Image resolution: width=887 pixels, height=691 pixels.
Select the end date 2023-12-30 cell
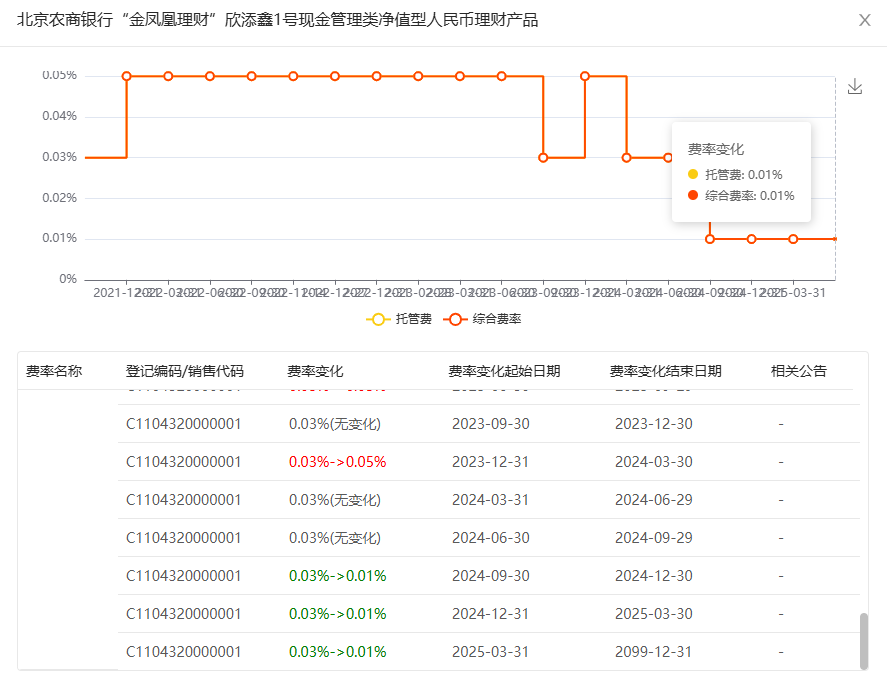click(x=653, y=424)
